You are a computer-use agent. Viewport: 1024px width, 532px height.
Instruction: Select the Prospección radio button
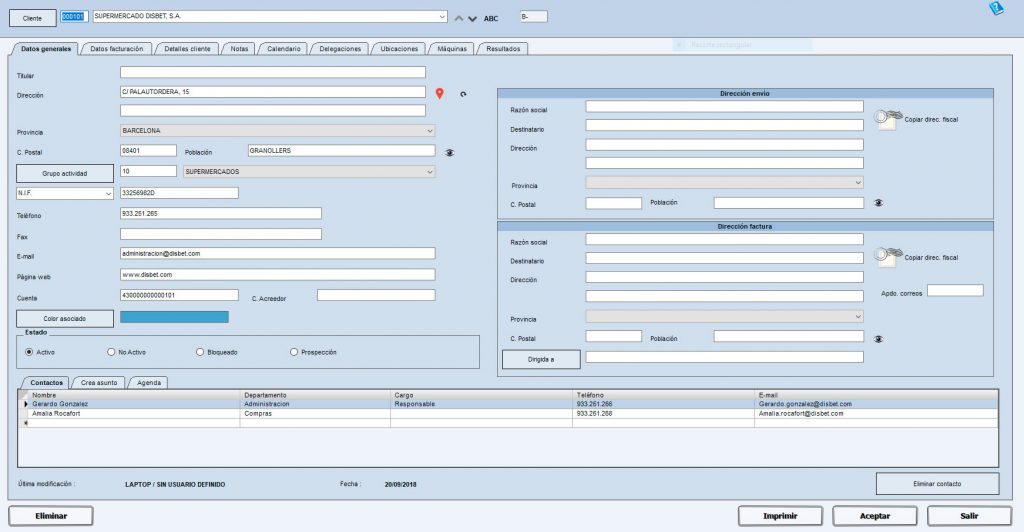(294, 352)
